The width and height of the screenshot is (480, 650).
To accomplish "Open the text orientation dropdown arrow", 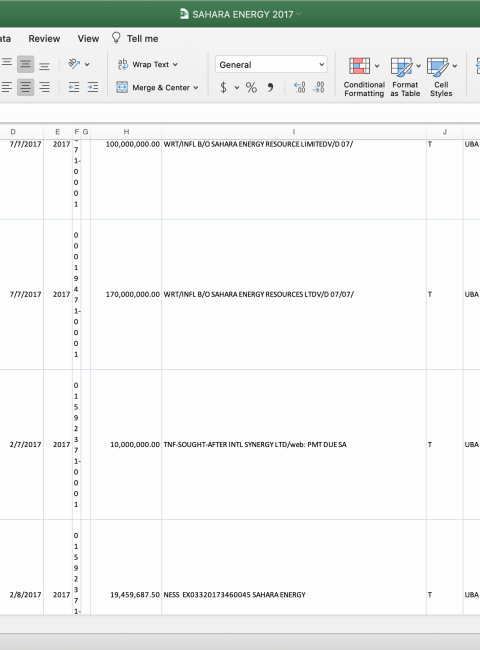I will click(x=87, y=64).
